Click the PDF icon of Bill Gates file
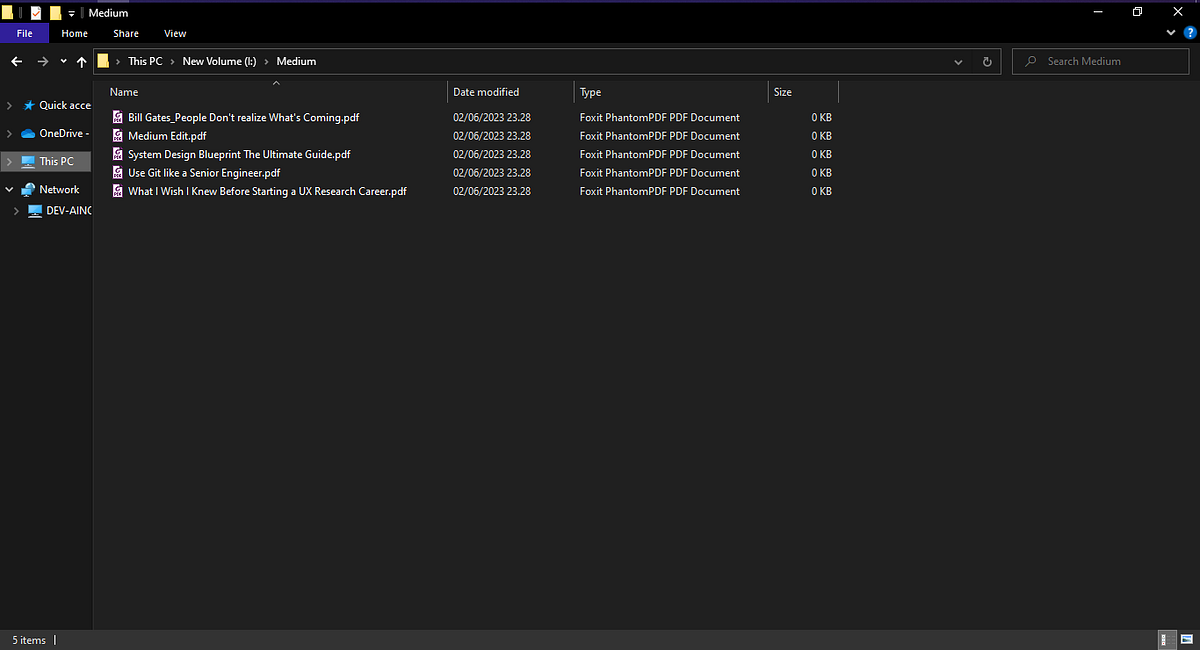 point(118,117)
